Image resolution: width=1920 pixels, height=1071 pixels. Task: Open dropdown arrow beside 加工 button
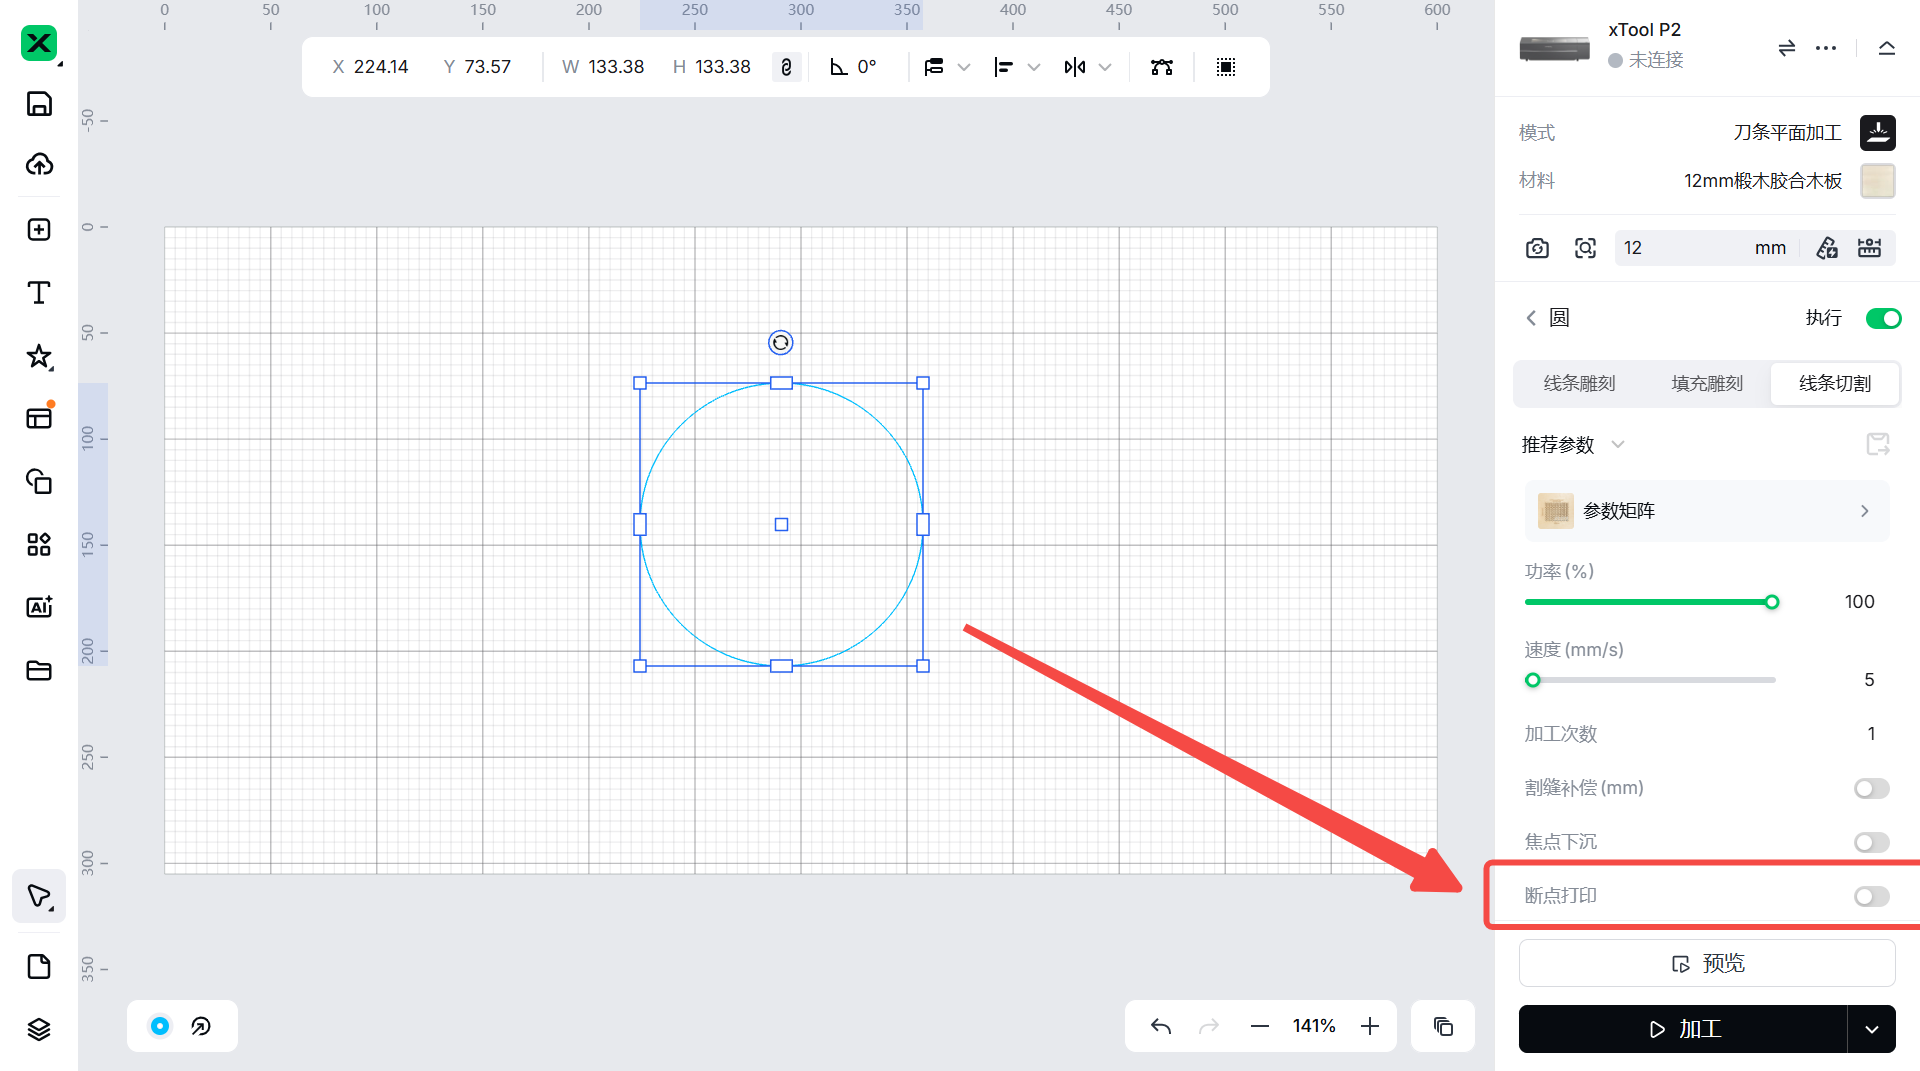[x=1871, y=1029]
